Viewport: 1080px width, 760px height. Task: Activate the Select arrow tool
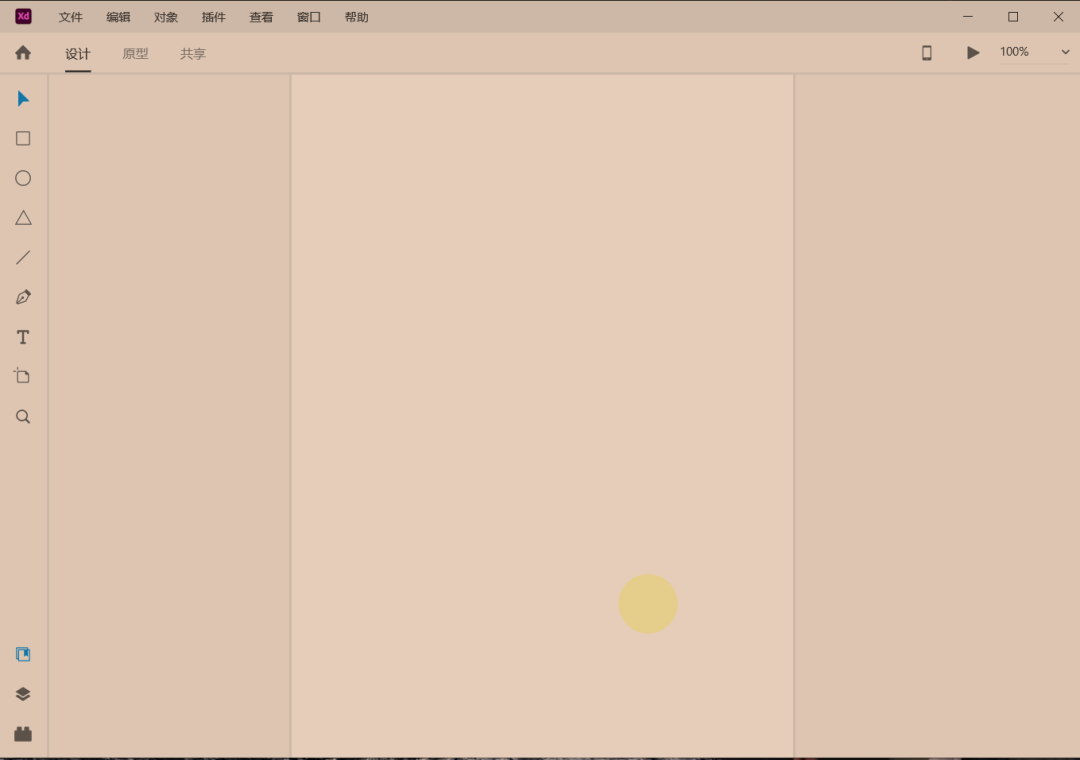[x=23, y=99]
